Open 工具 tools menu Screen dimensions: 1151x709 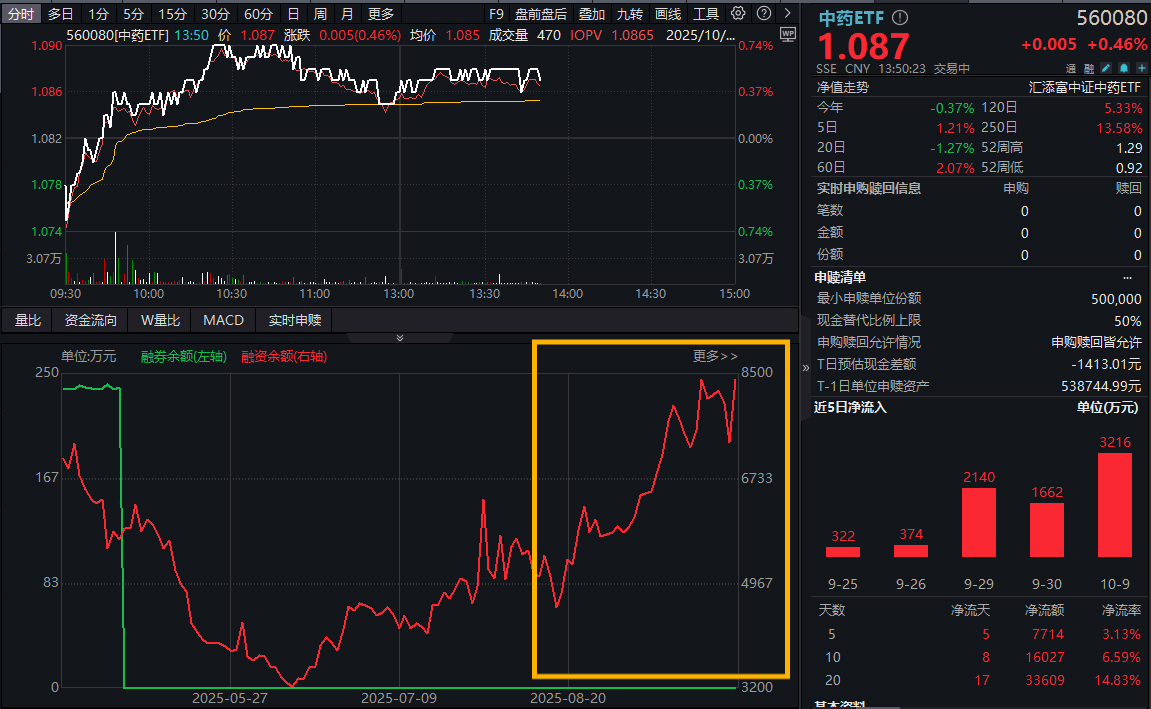[x=706, y=14]
